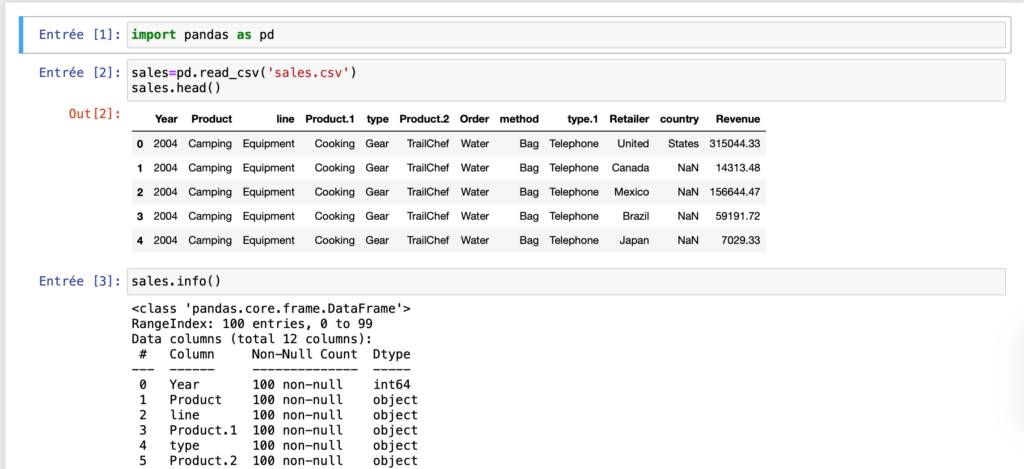Click the Japan retailer cell

click(633, 240)
